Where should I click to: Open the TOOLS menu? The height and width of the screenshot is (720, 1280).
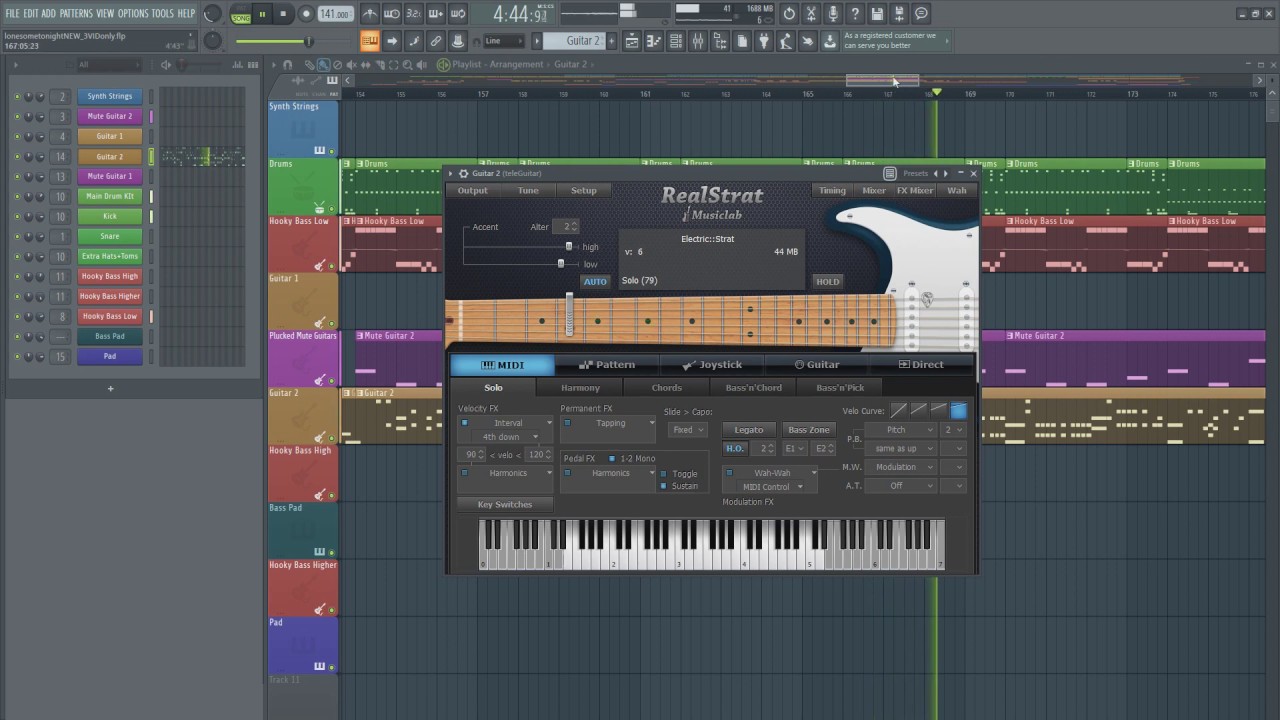[x=163, y=13]
